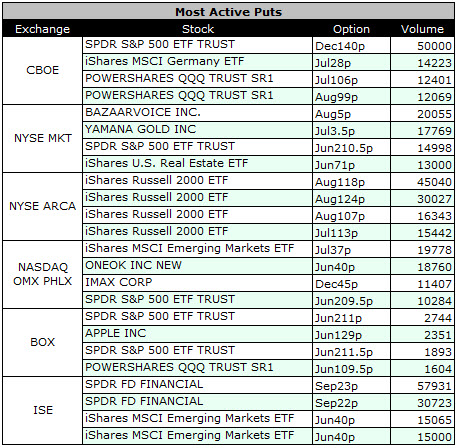Select the NASDAQ OMX PHLX exchange cell
458x448 pixels.
[x=42, y=274]
